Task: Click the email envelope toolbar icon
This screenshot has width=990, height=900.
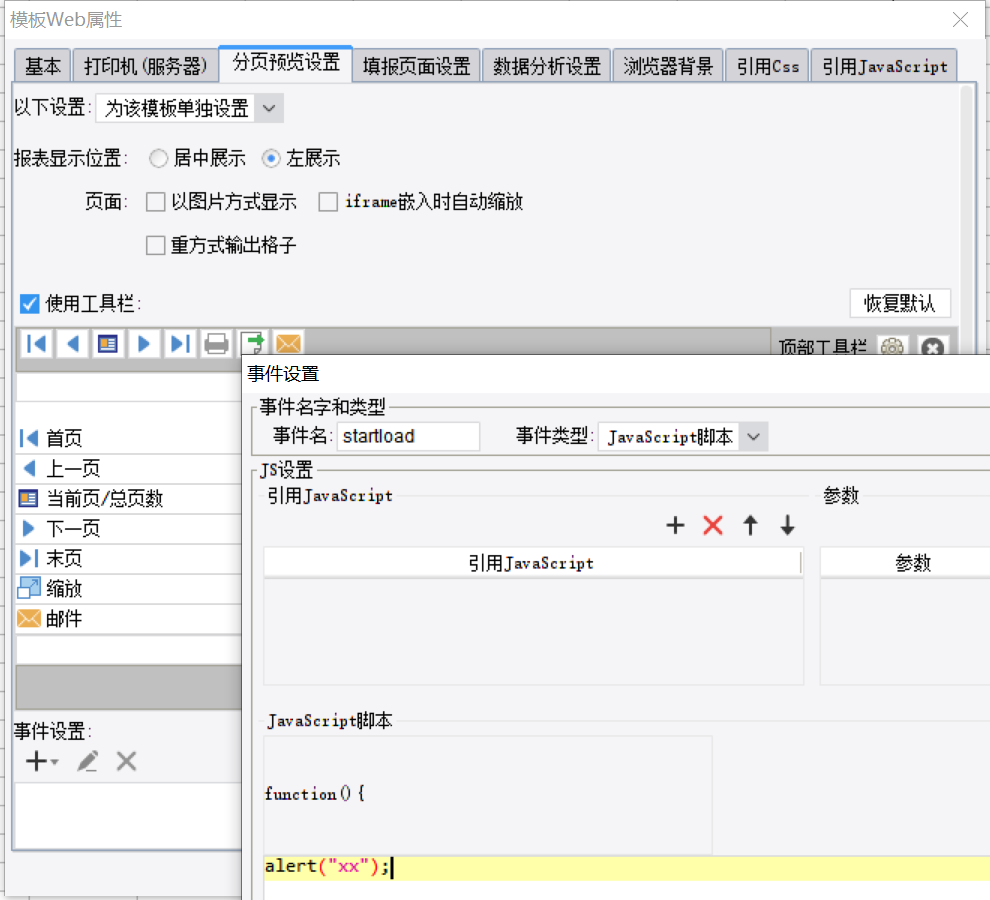Action: pyautogui.click(x=289, y=342)
